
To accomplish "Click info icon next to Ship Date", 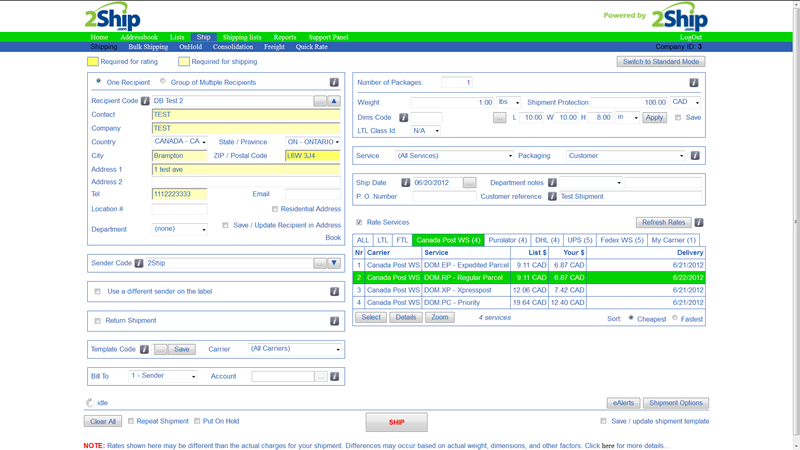I will coord(406,183).
